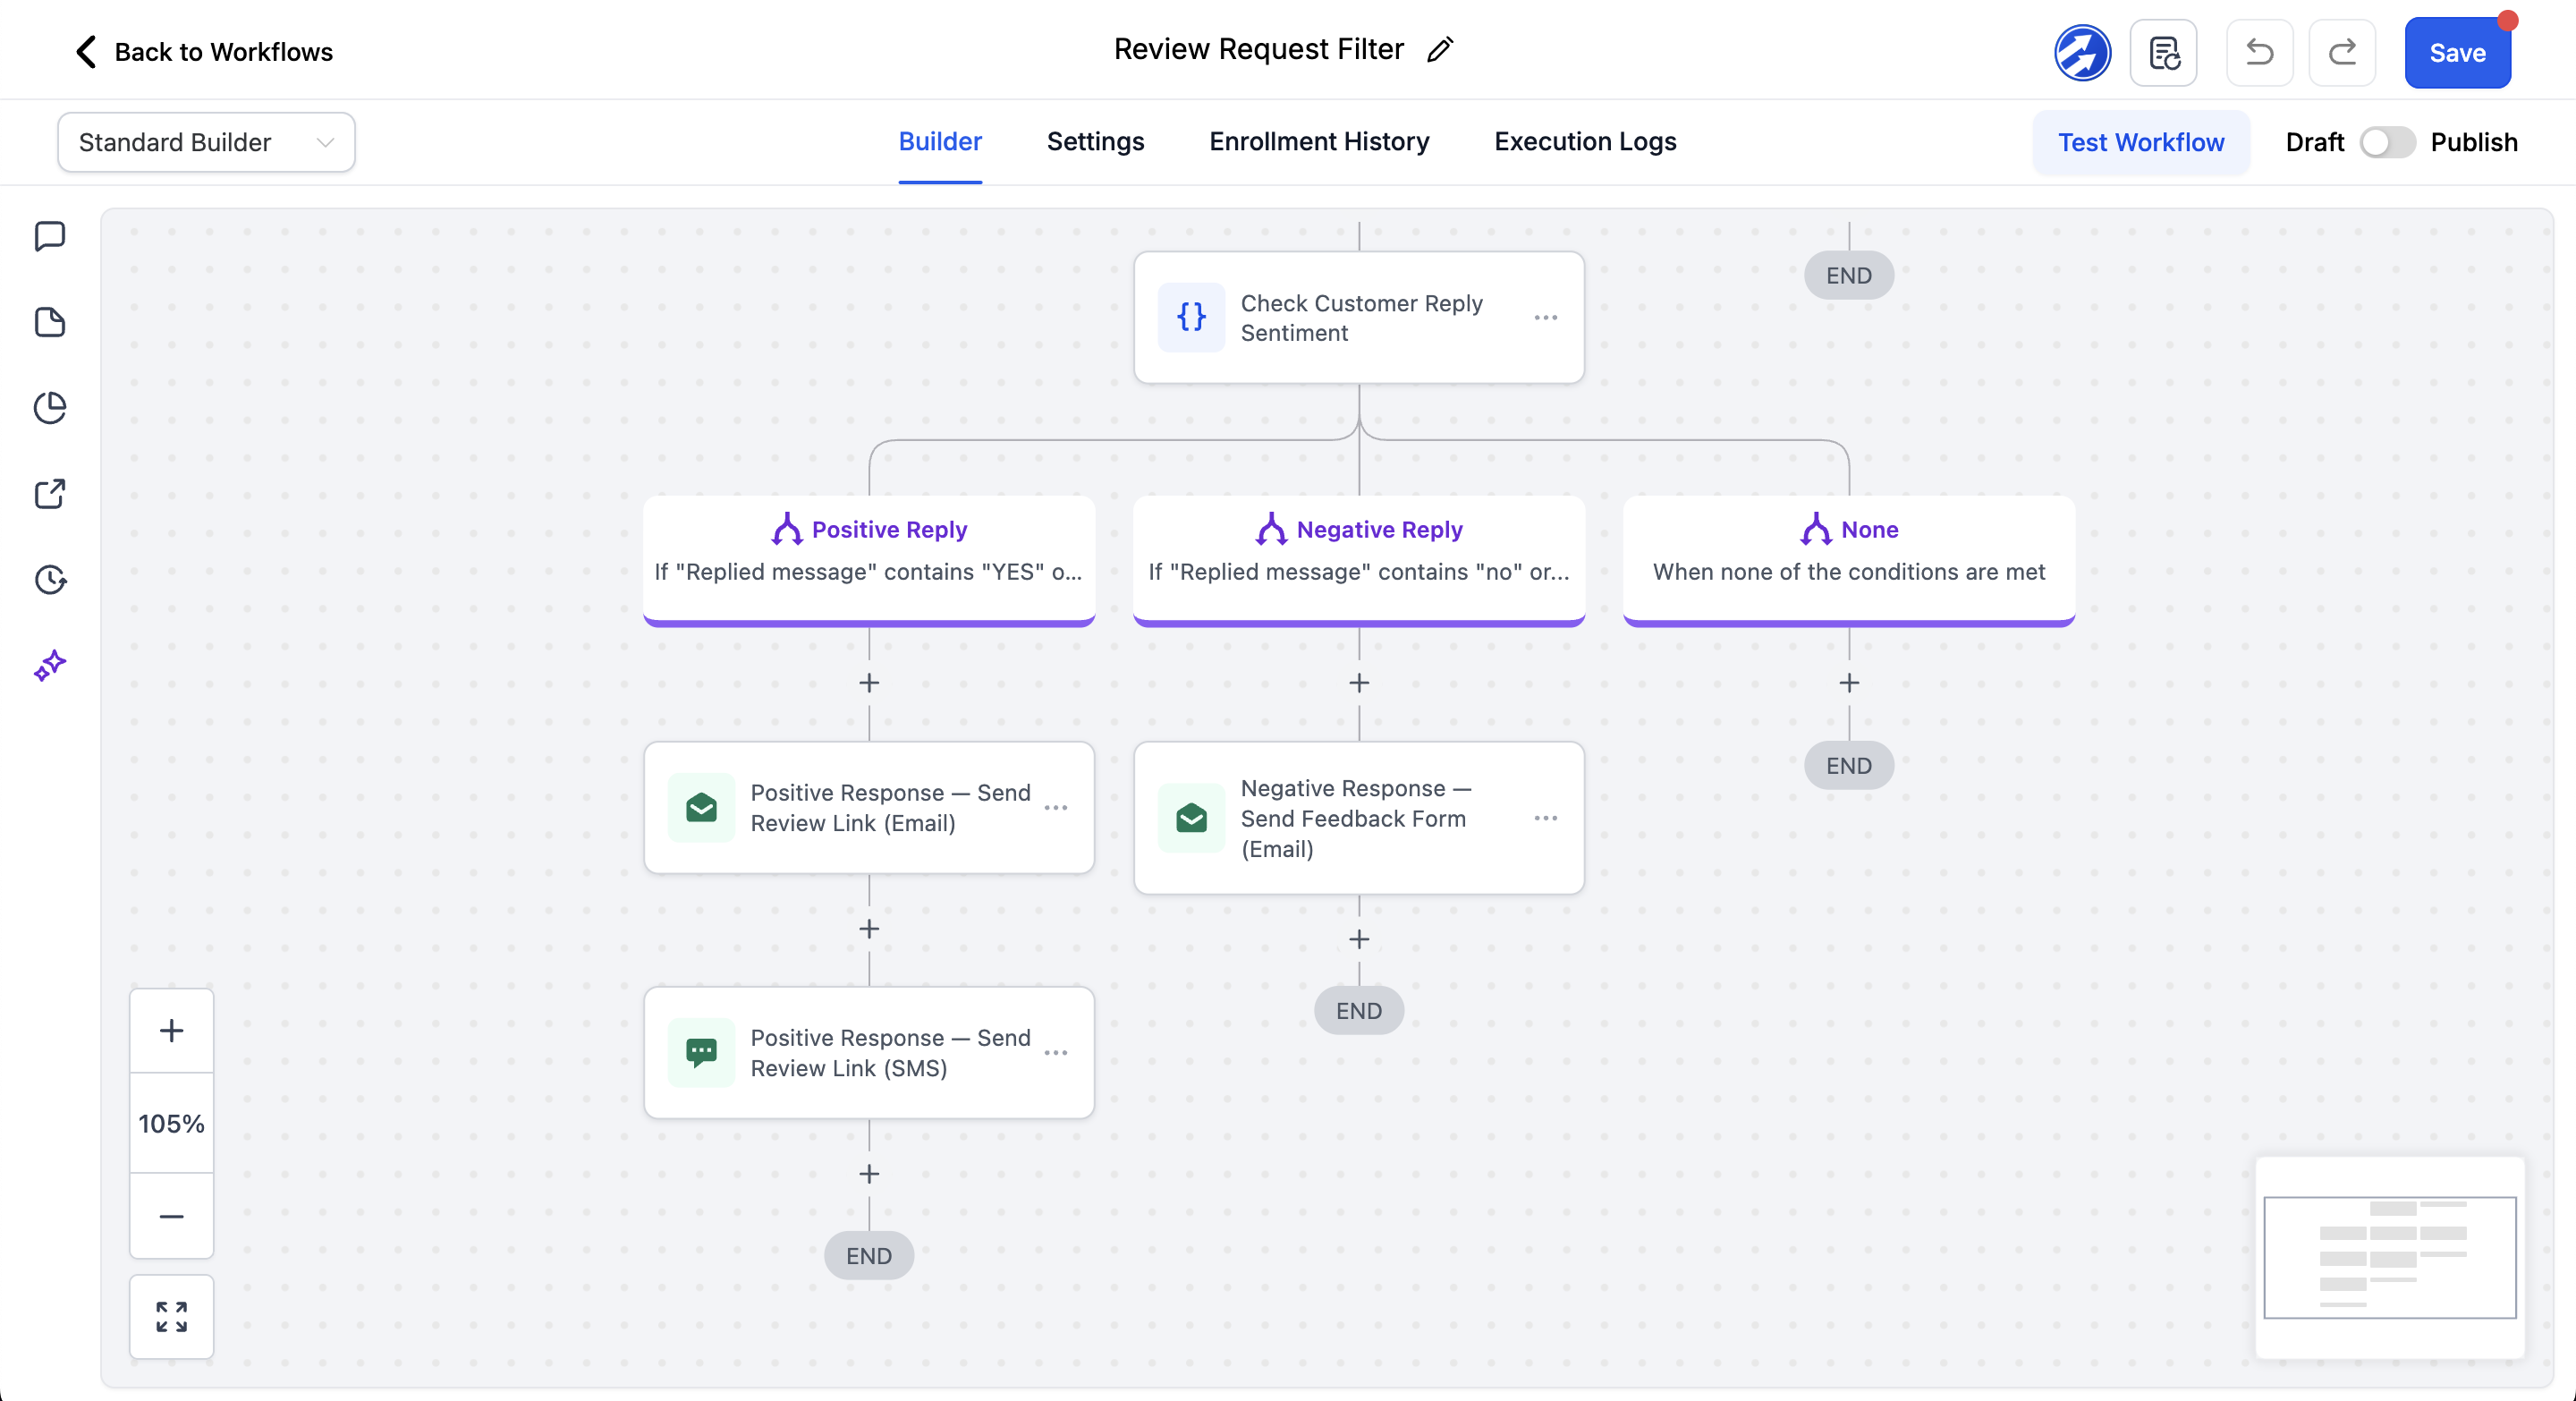Click the undo arrow icon
The height and width of the screenshot is (1401, 2576).
(x=2259, y=52)
